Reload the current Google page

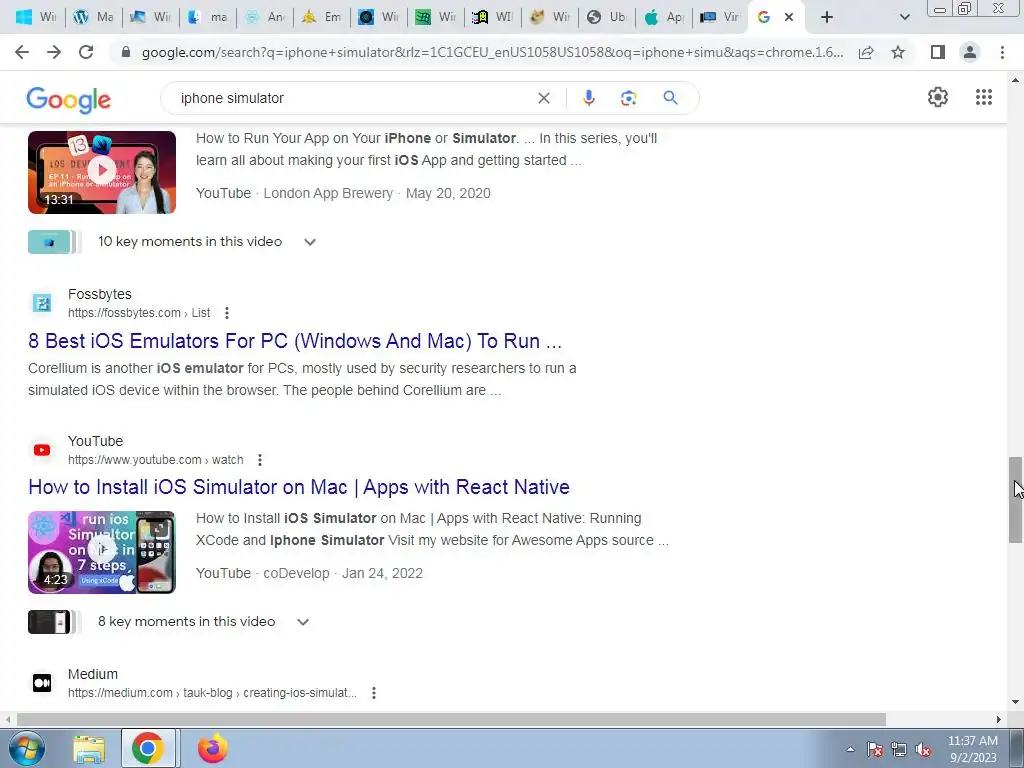[x=86, y=52]
